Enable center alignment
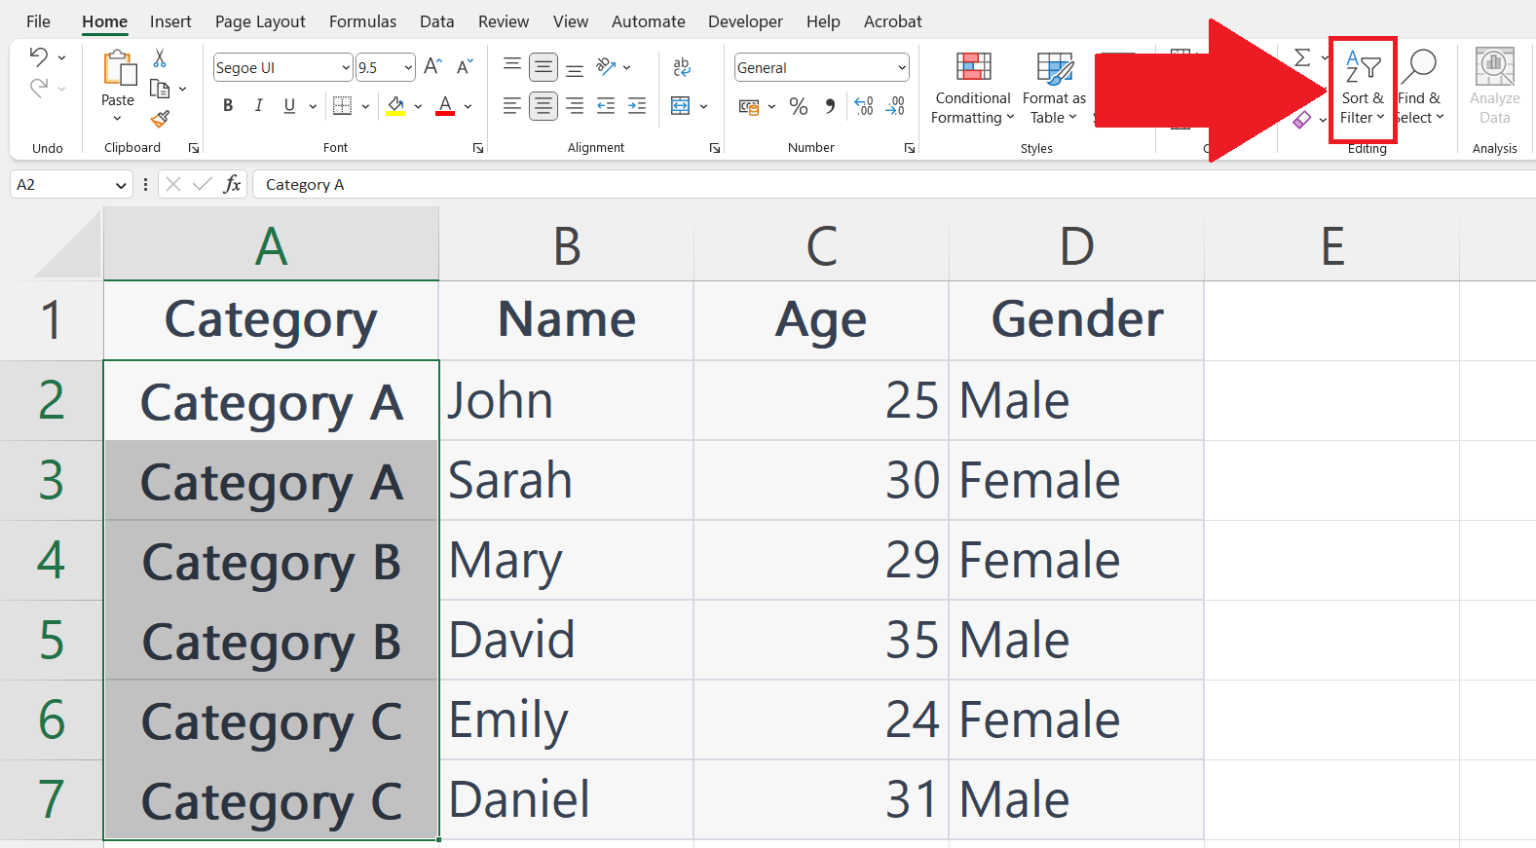Screen dimensions: 1536x848 (x=543, y=105)
